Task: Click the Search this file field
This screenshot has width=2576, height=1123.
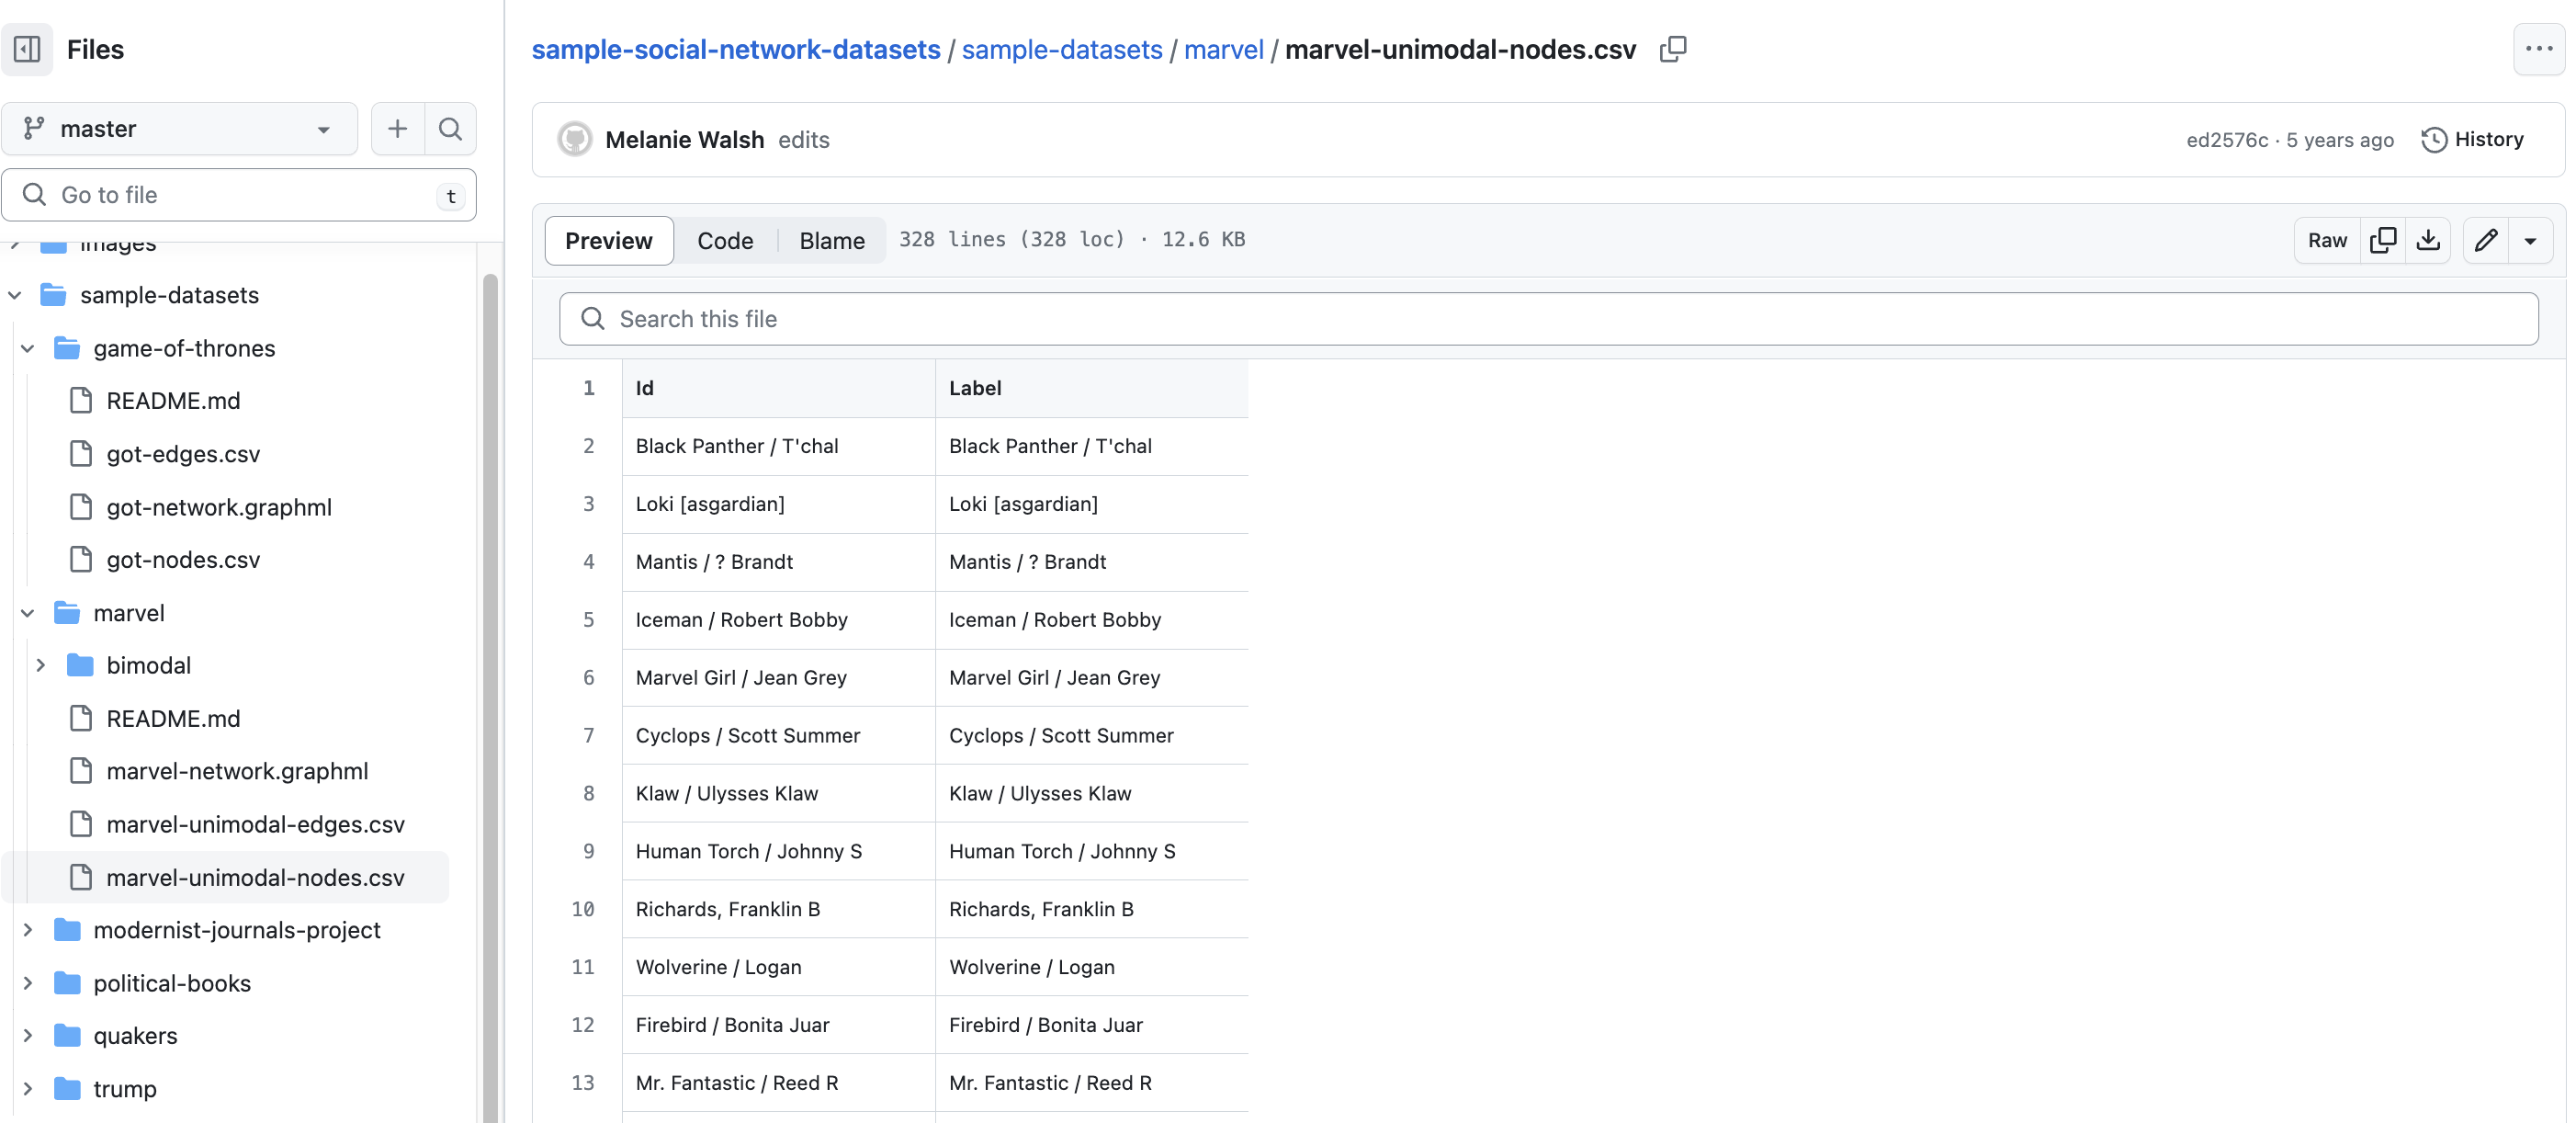Action: pyautogui.click(x=1547, y=319)
